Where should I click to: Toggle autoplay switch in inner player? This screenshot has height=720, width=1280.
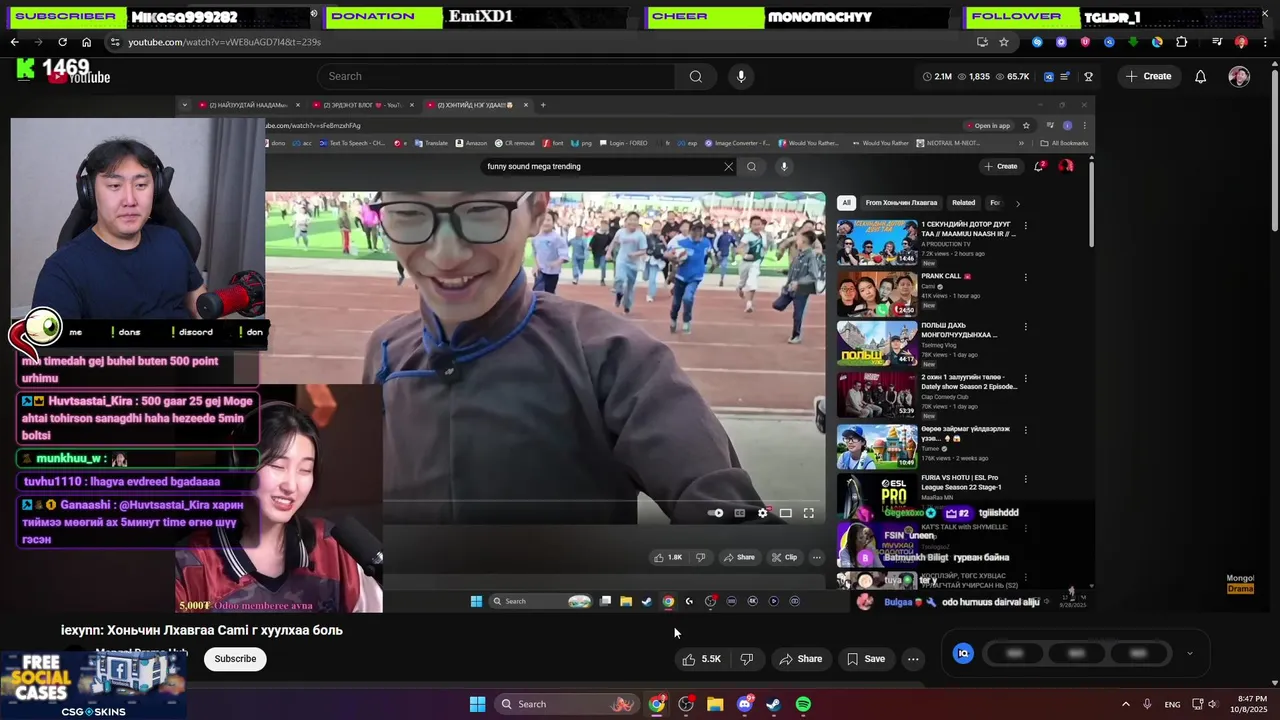coord(716,513)
